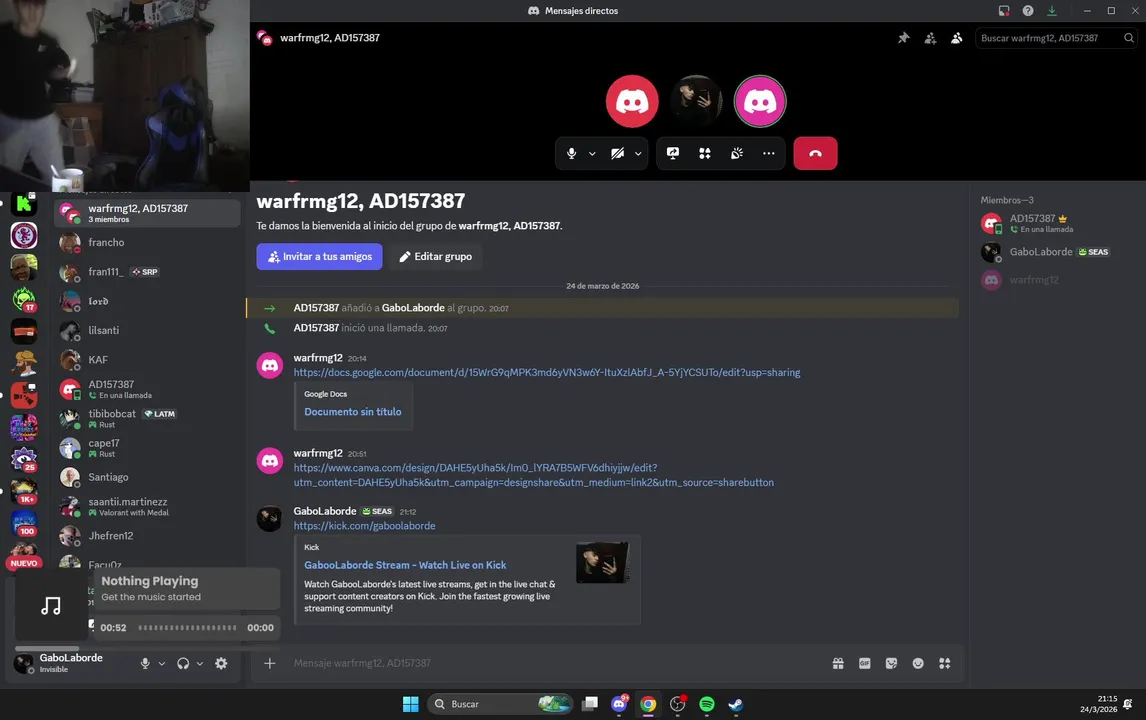The width and height of the screenshot is (1146, 720).
Task: Open Discord help icon
Action: pyautogui.click(x=1028, y=11)
